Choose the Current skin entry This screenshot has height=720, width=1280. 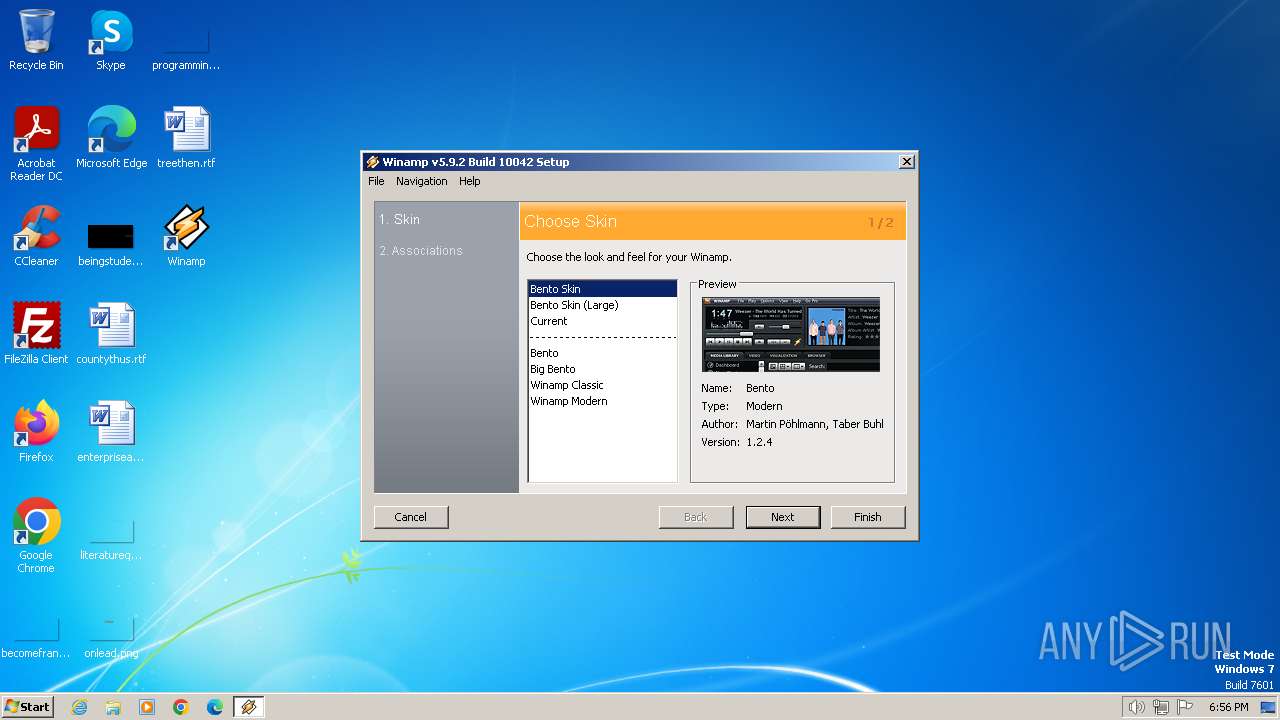point(602,321)
